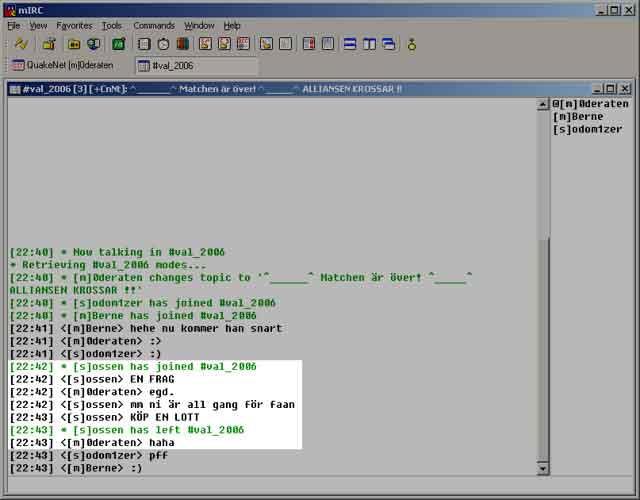This screenshot has height=500, width=640.
Task: Open the Tools menu
Action: 112,25
